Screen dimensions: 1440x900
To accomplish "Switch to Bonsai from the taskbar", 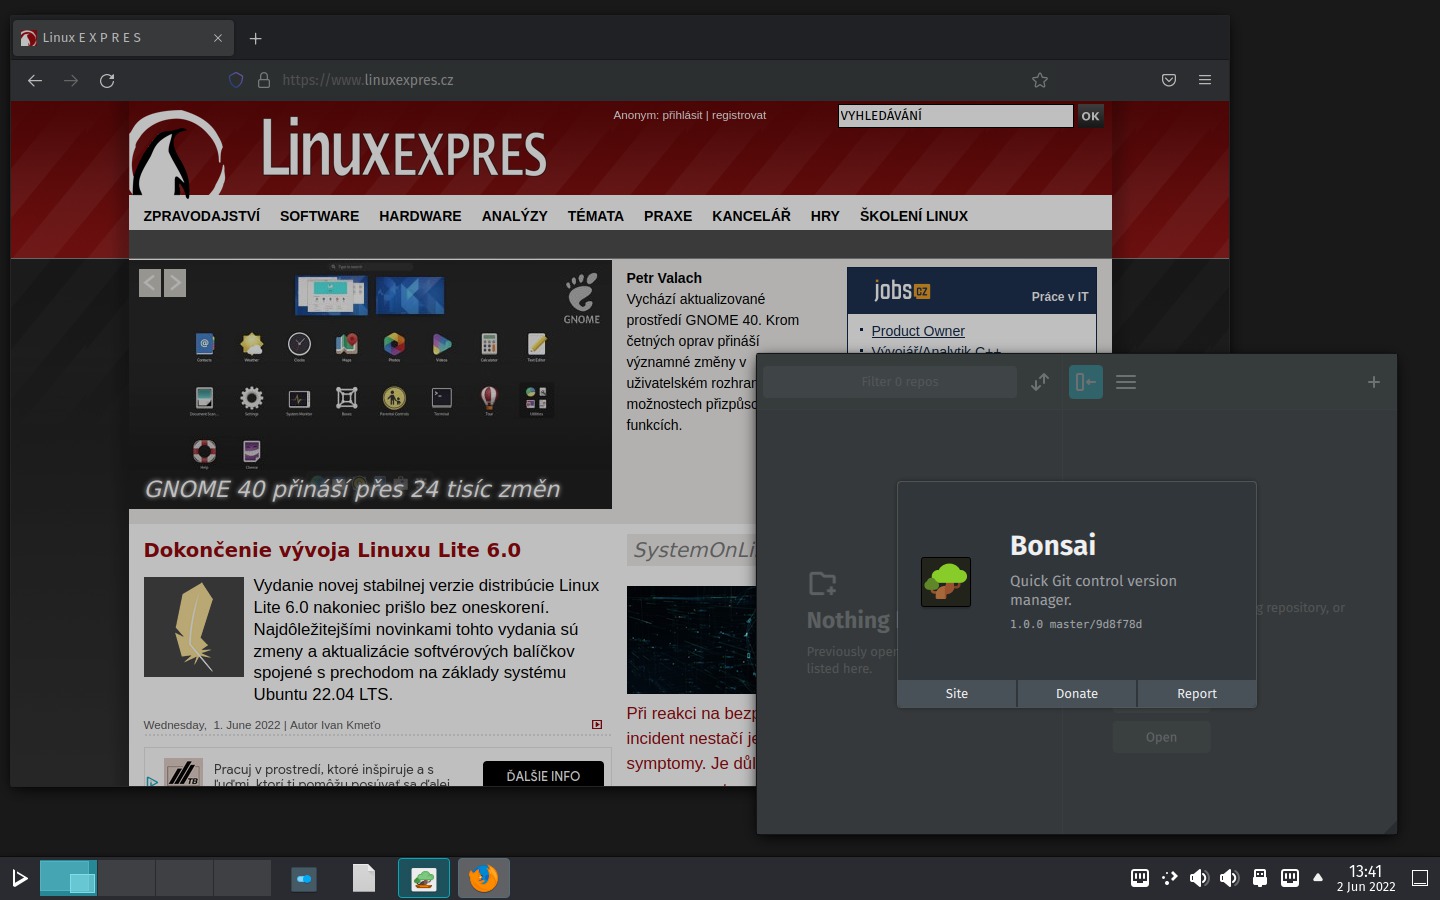I will point(424,878).
